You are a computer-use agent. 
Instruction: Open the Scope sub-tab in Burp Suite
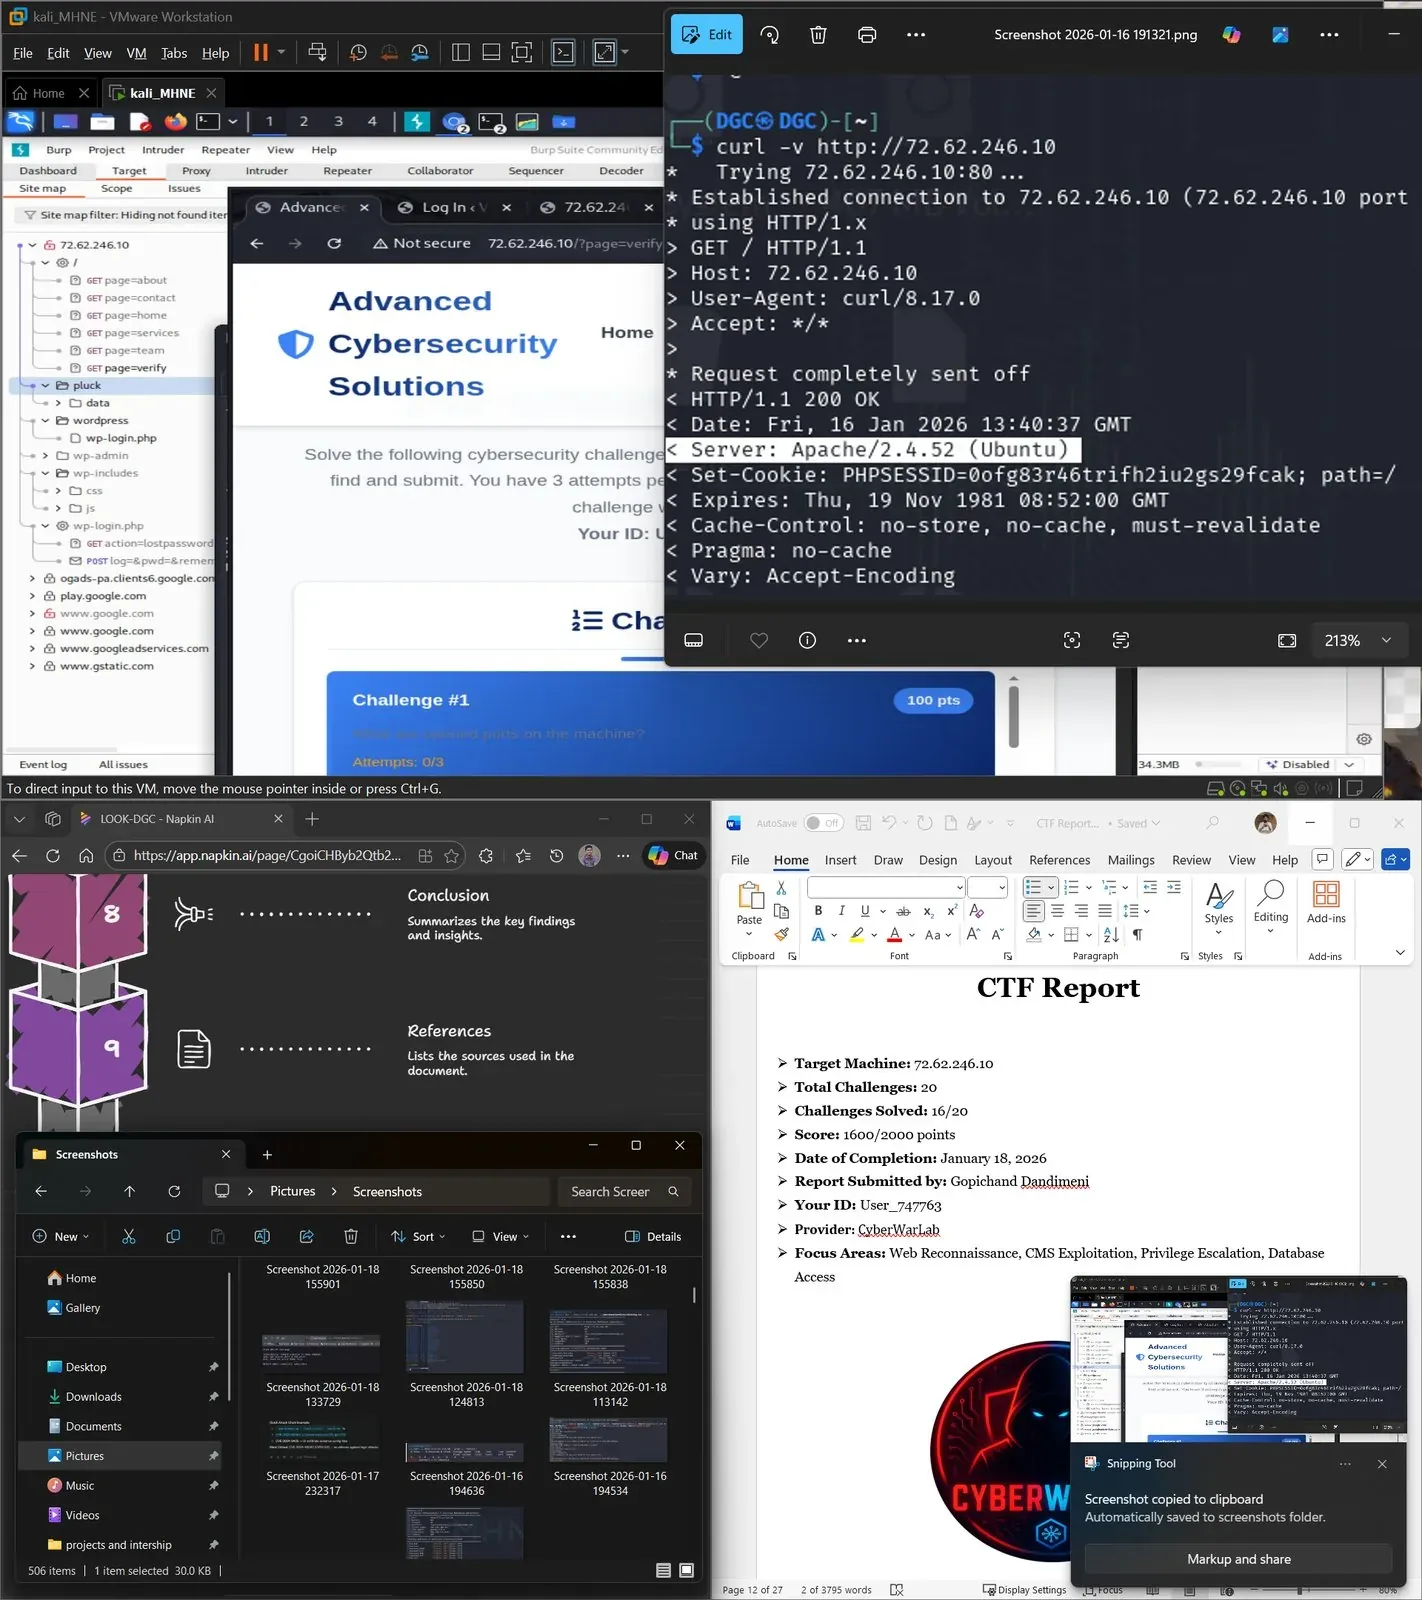click(116, 189)
